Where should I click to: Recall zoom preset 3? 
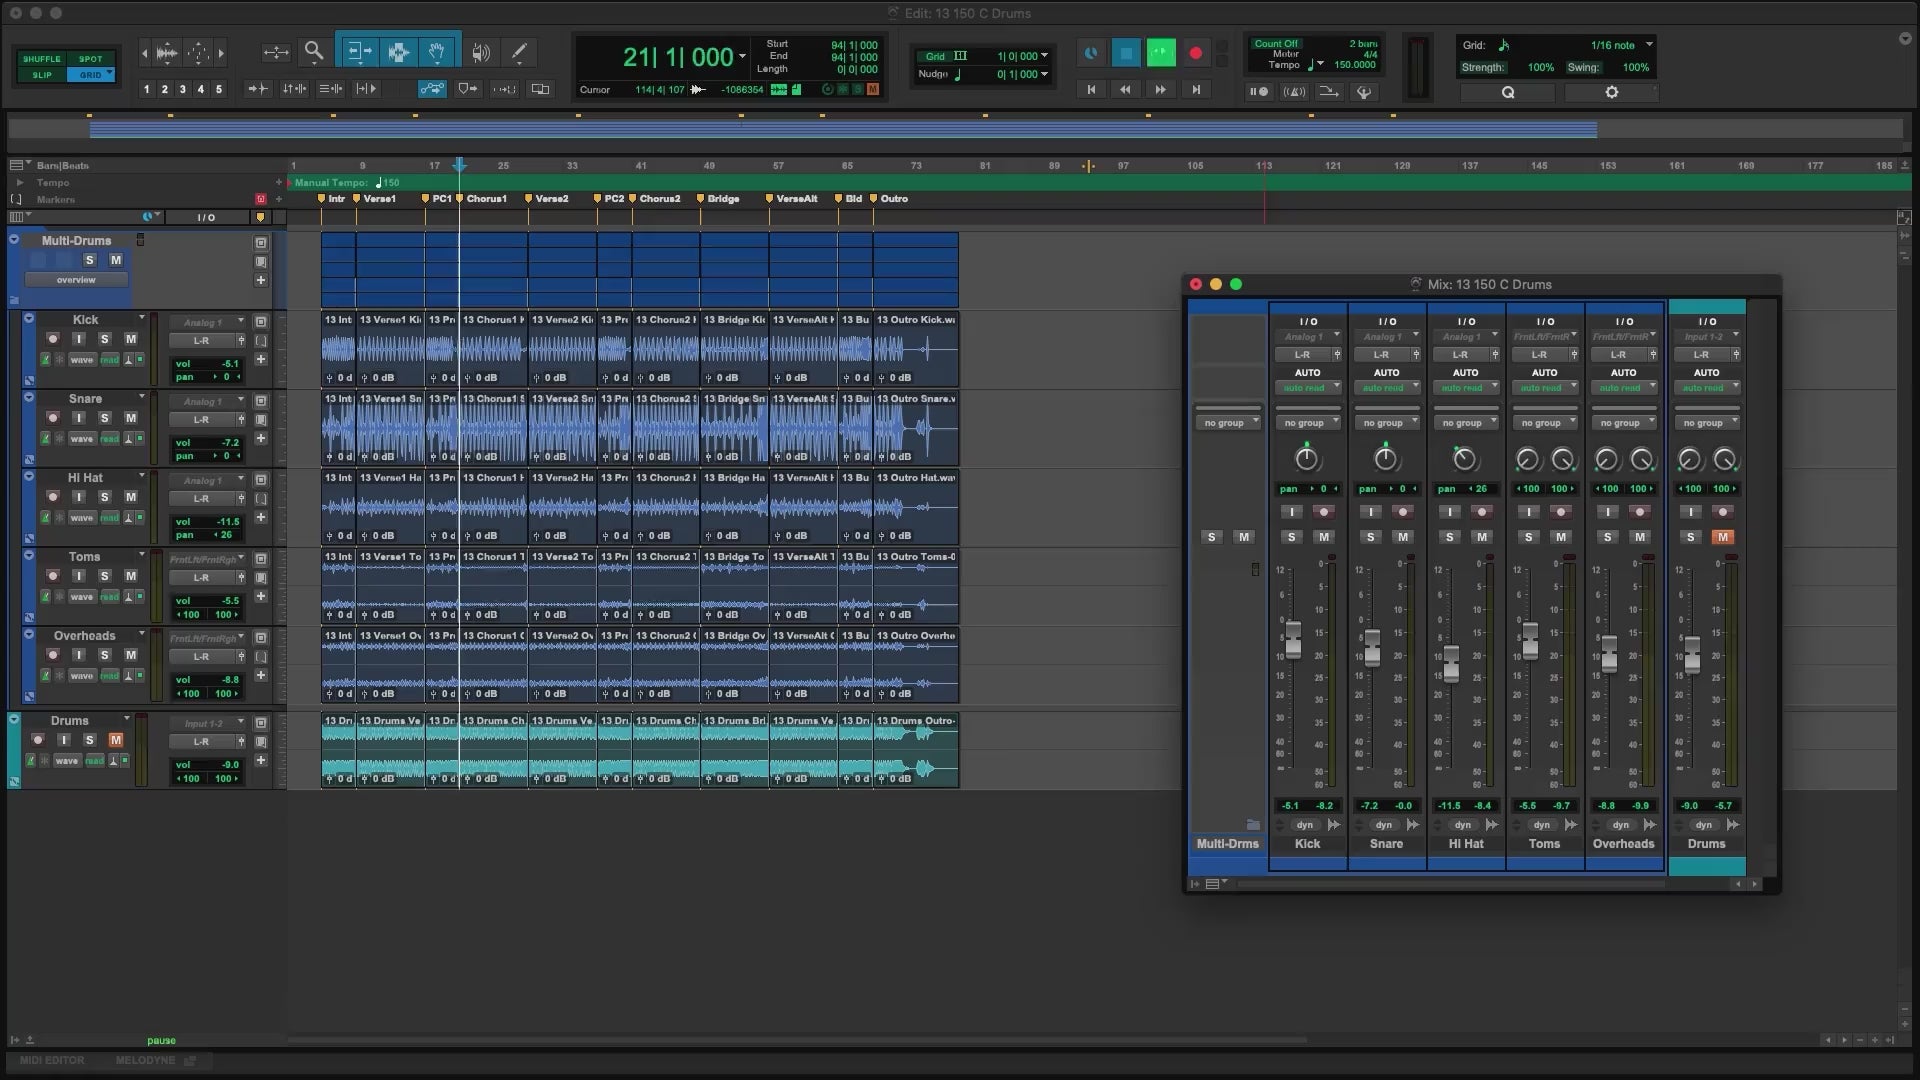tap(182, 89)
